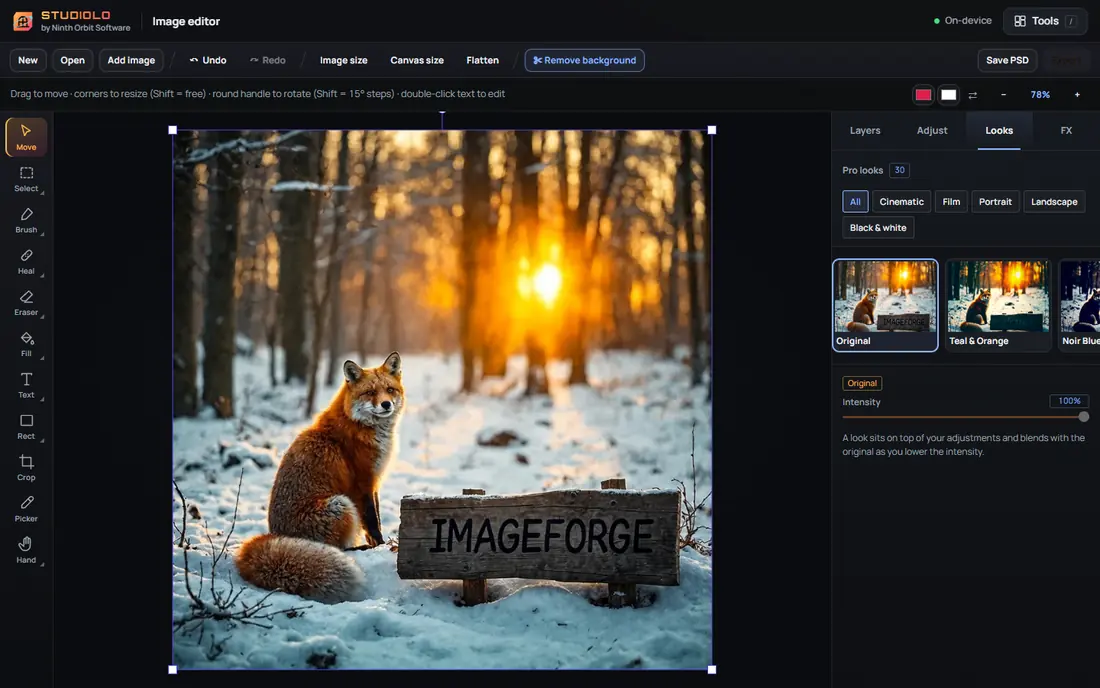
Task: Open the Image size dialog
Action: tap(344, 60)
